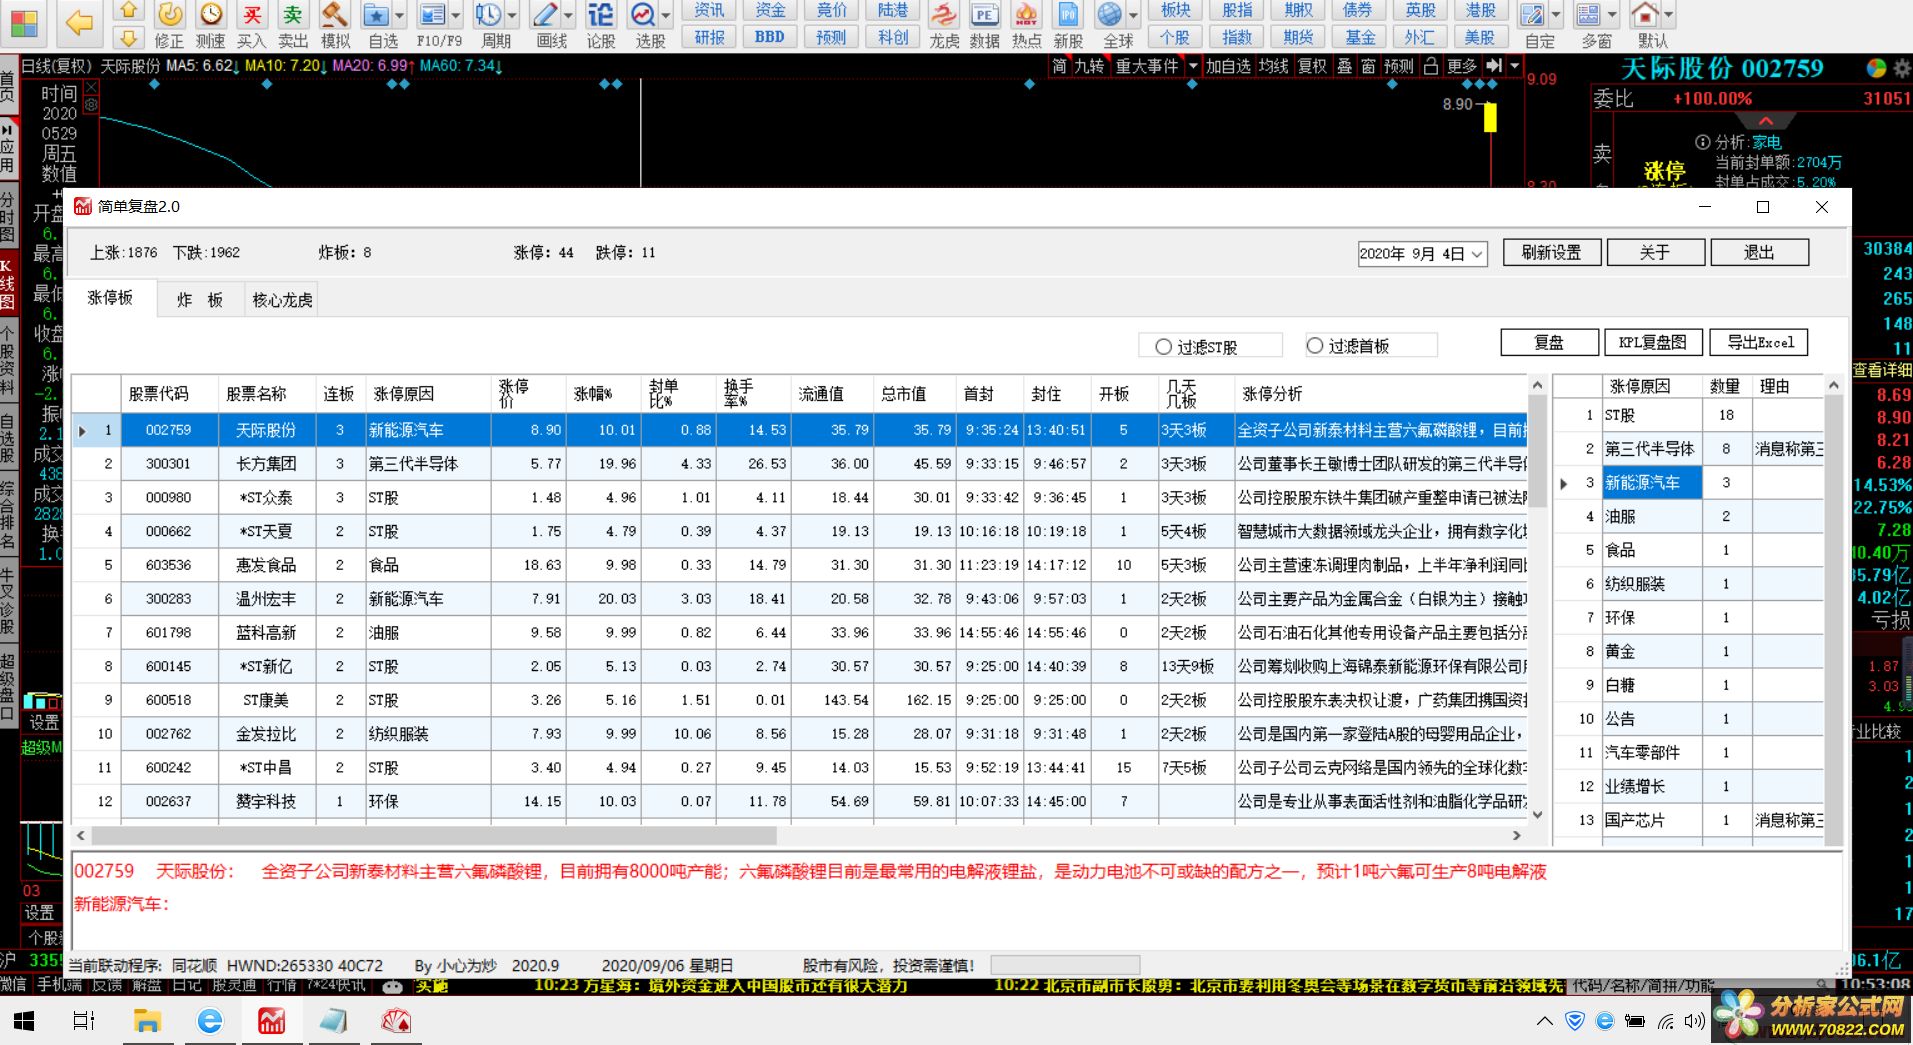Click the 退出 button
The image size is (1913, 1045).
click(x=1759, y=253)
